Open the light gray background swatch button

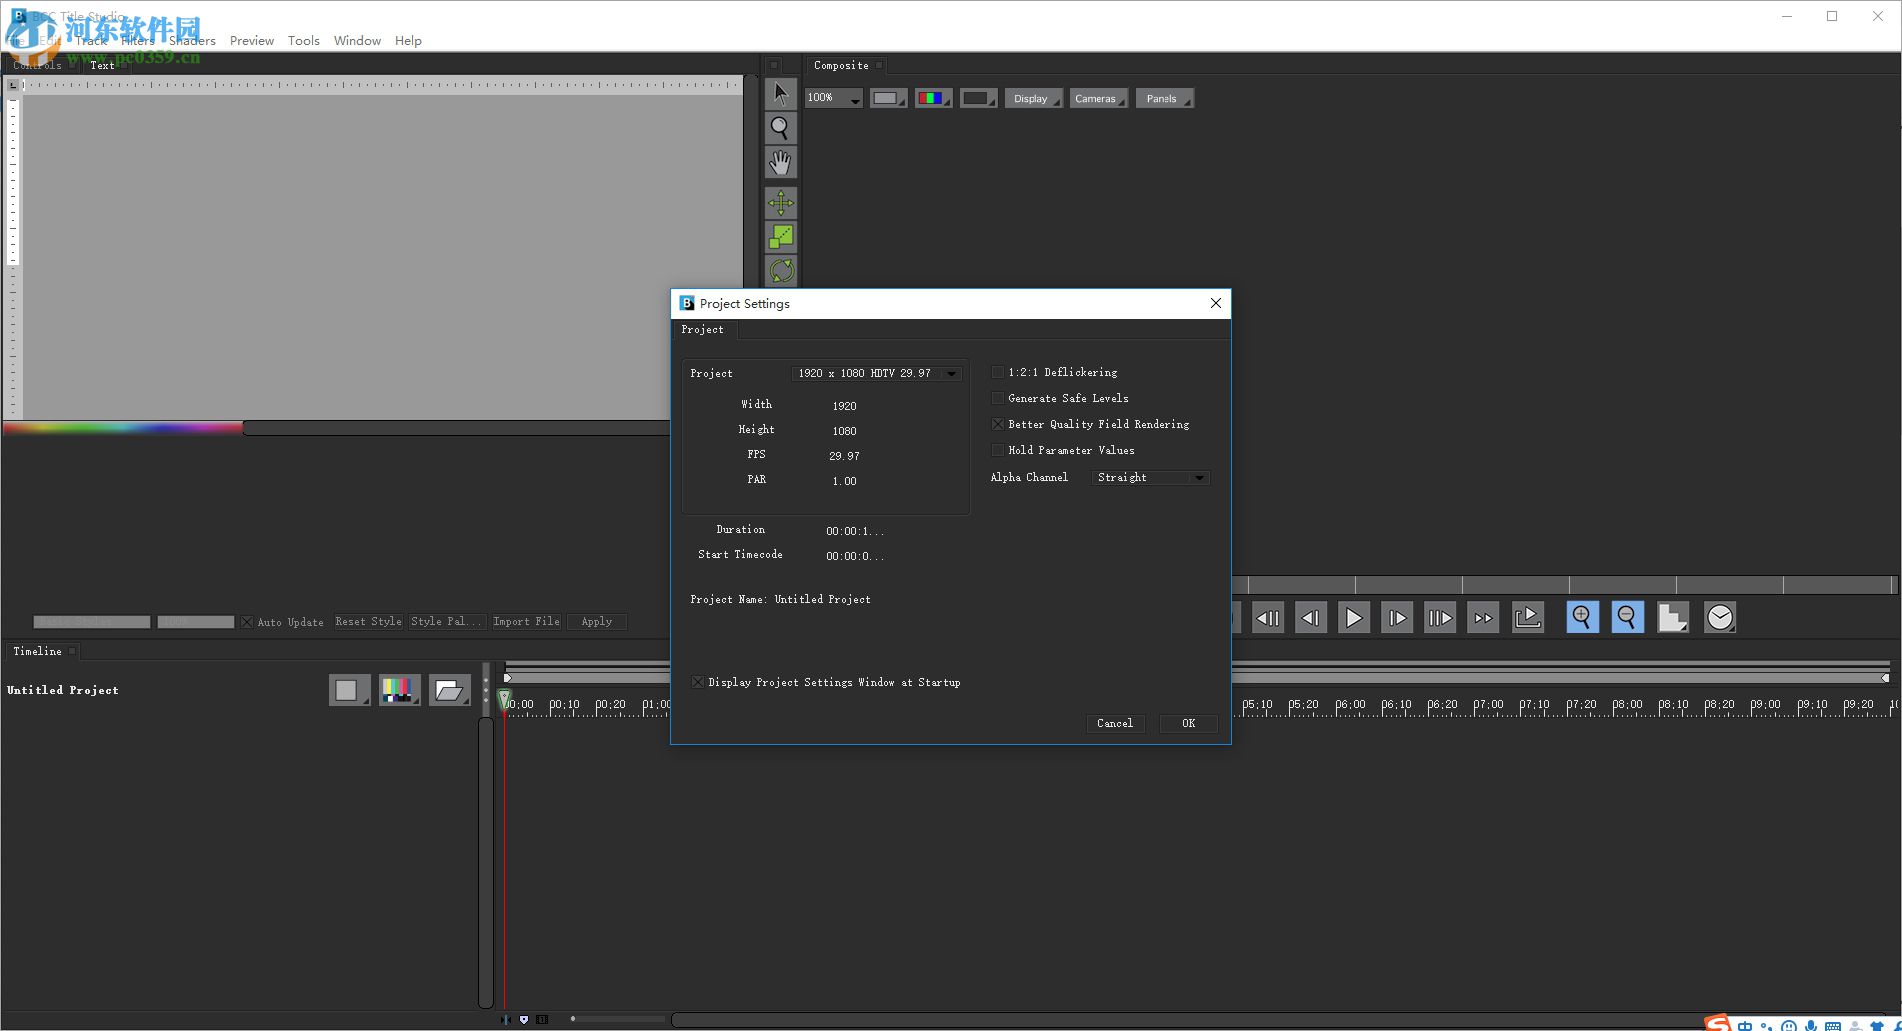(888, 98)
